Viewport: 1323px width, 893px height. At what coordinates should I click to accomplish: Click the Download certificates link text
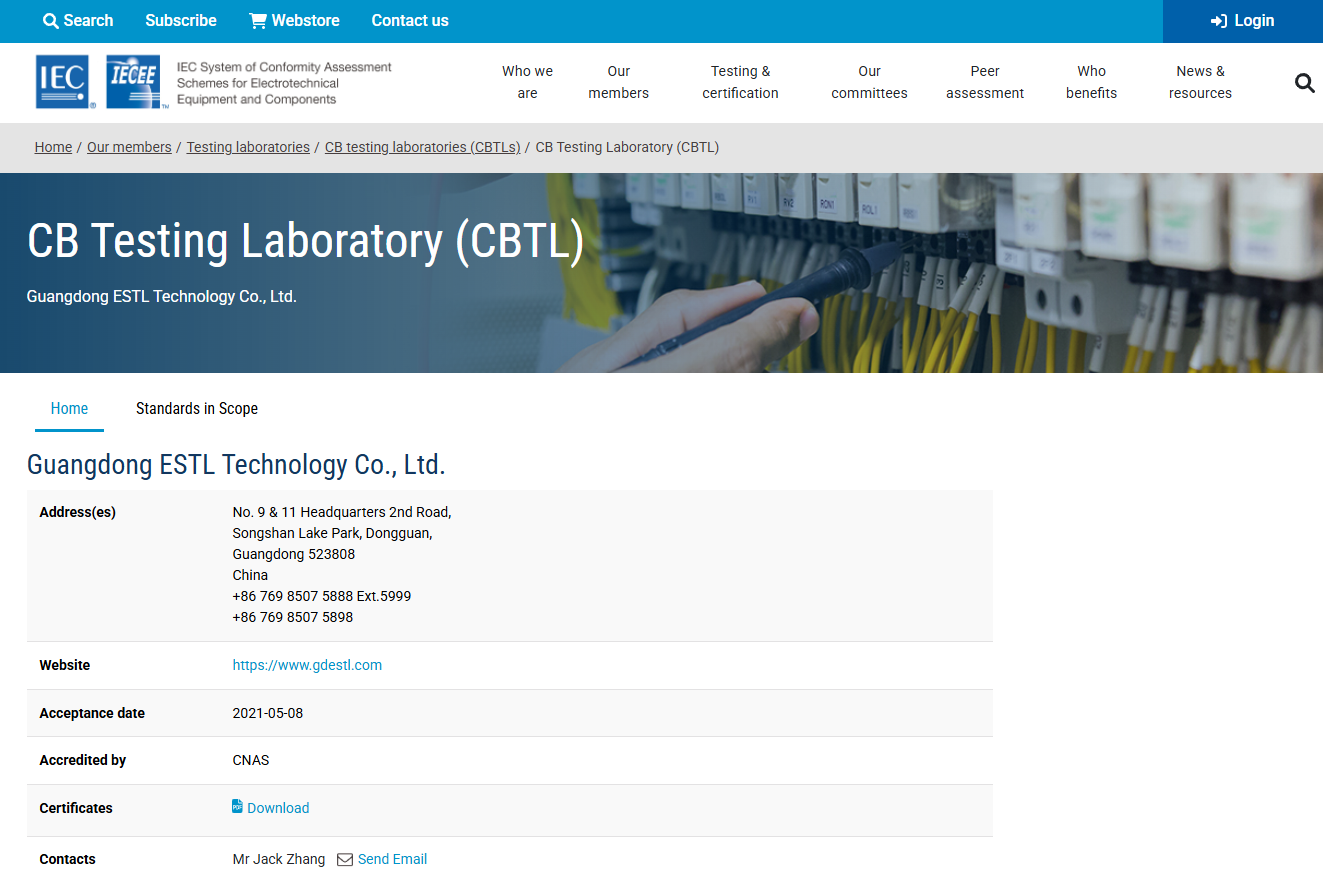click(278, 808)
